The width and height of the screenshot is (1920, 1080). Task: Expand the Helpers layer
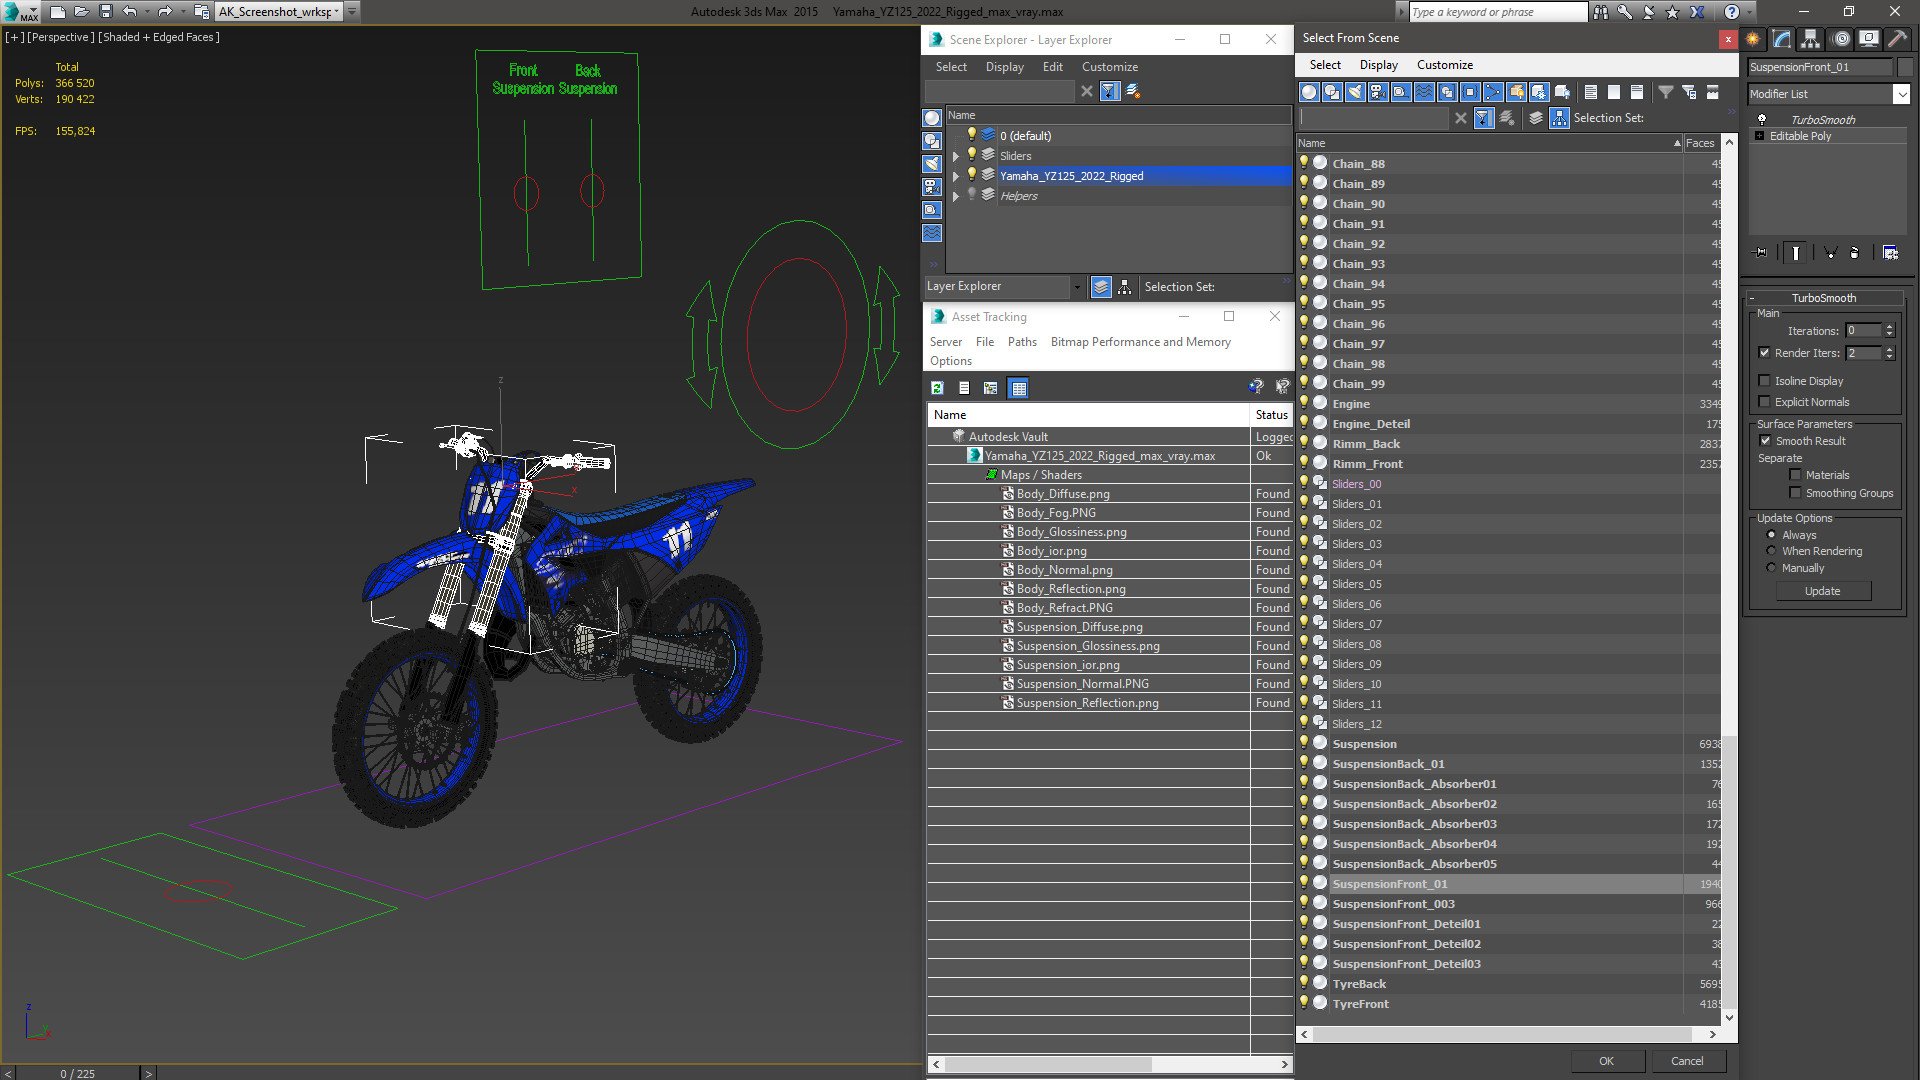tap(956, 196)
